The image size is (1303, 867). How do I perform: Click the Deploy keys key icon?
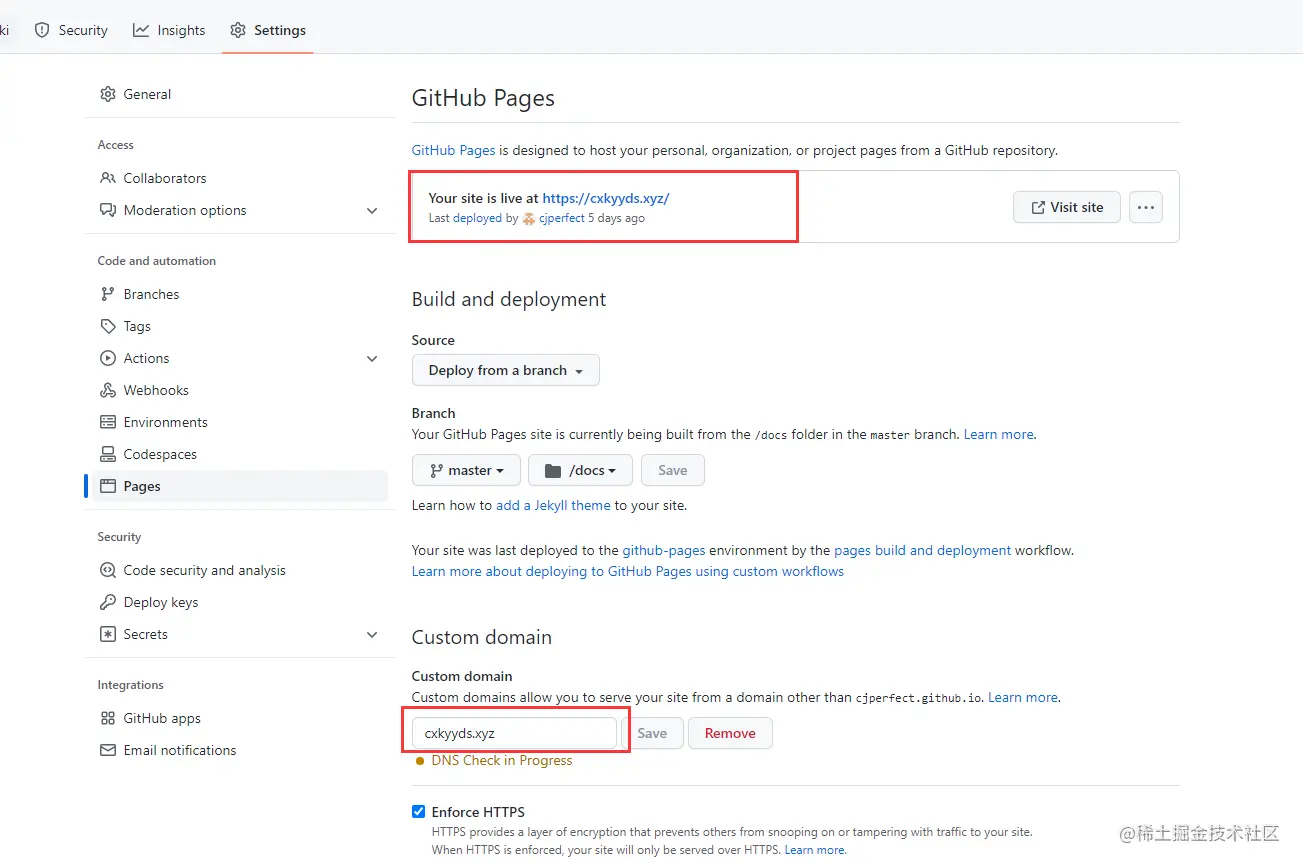tap(107, 602)
